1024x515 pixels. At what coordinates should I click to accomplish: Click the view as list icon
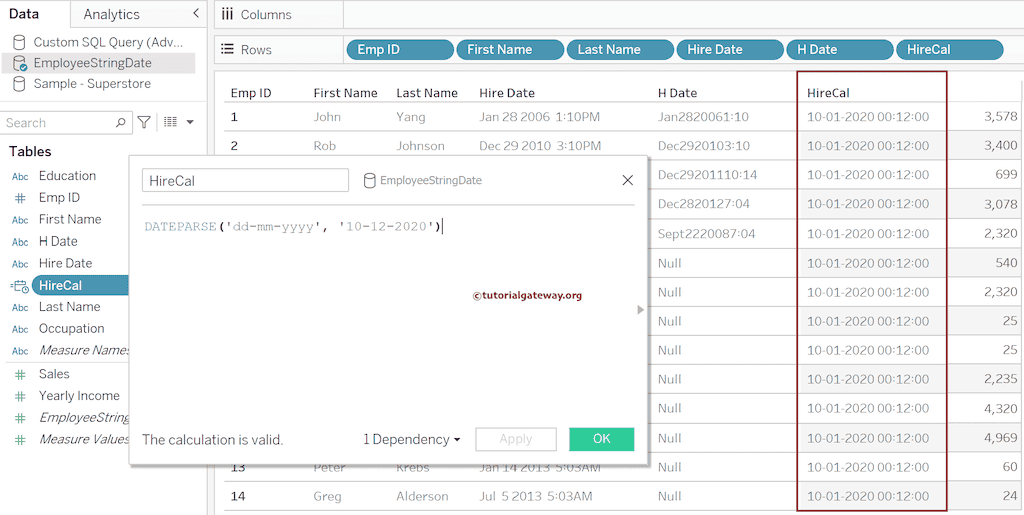(x=170, y=122)
